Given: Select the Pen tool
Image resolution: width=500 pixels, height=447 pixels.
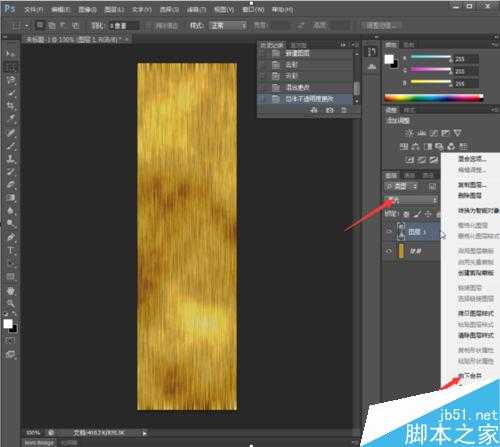Looking at the screenshot, I should point(11,237).
